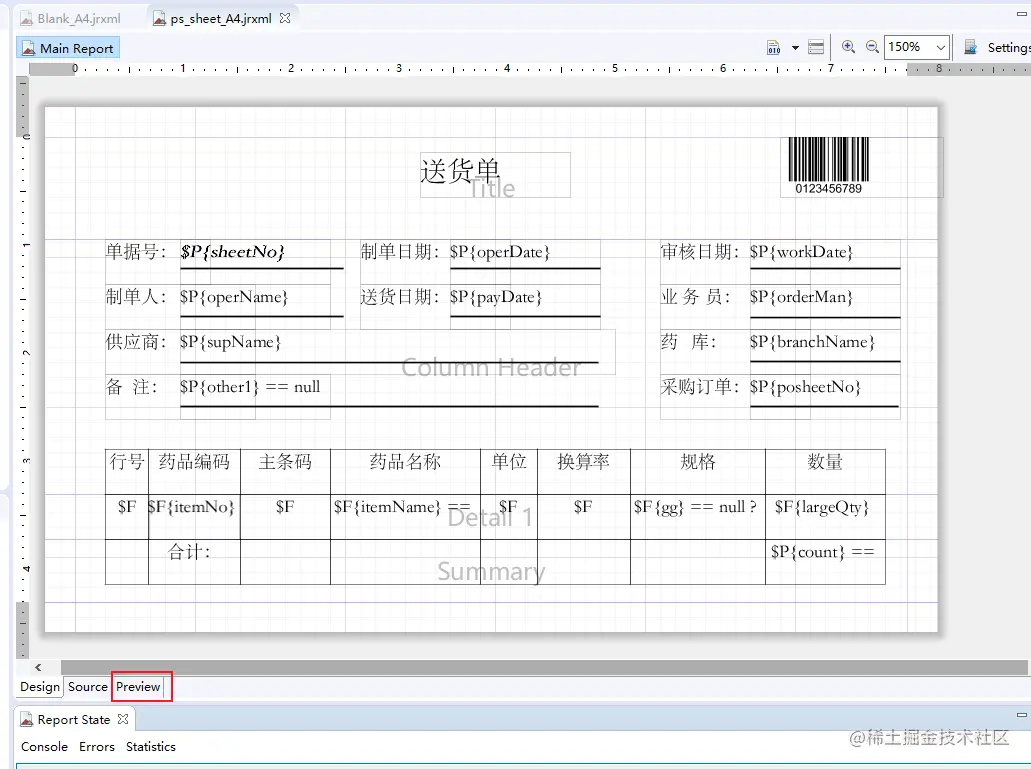Click the back arrow above the Design tab
Screen dimensions: 1031x769
(x=37, y=666)
